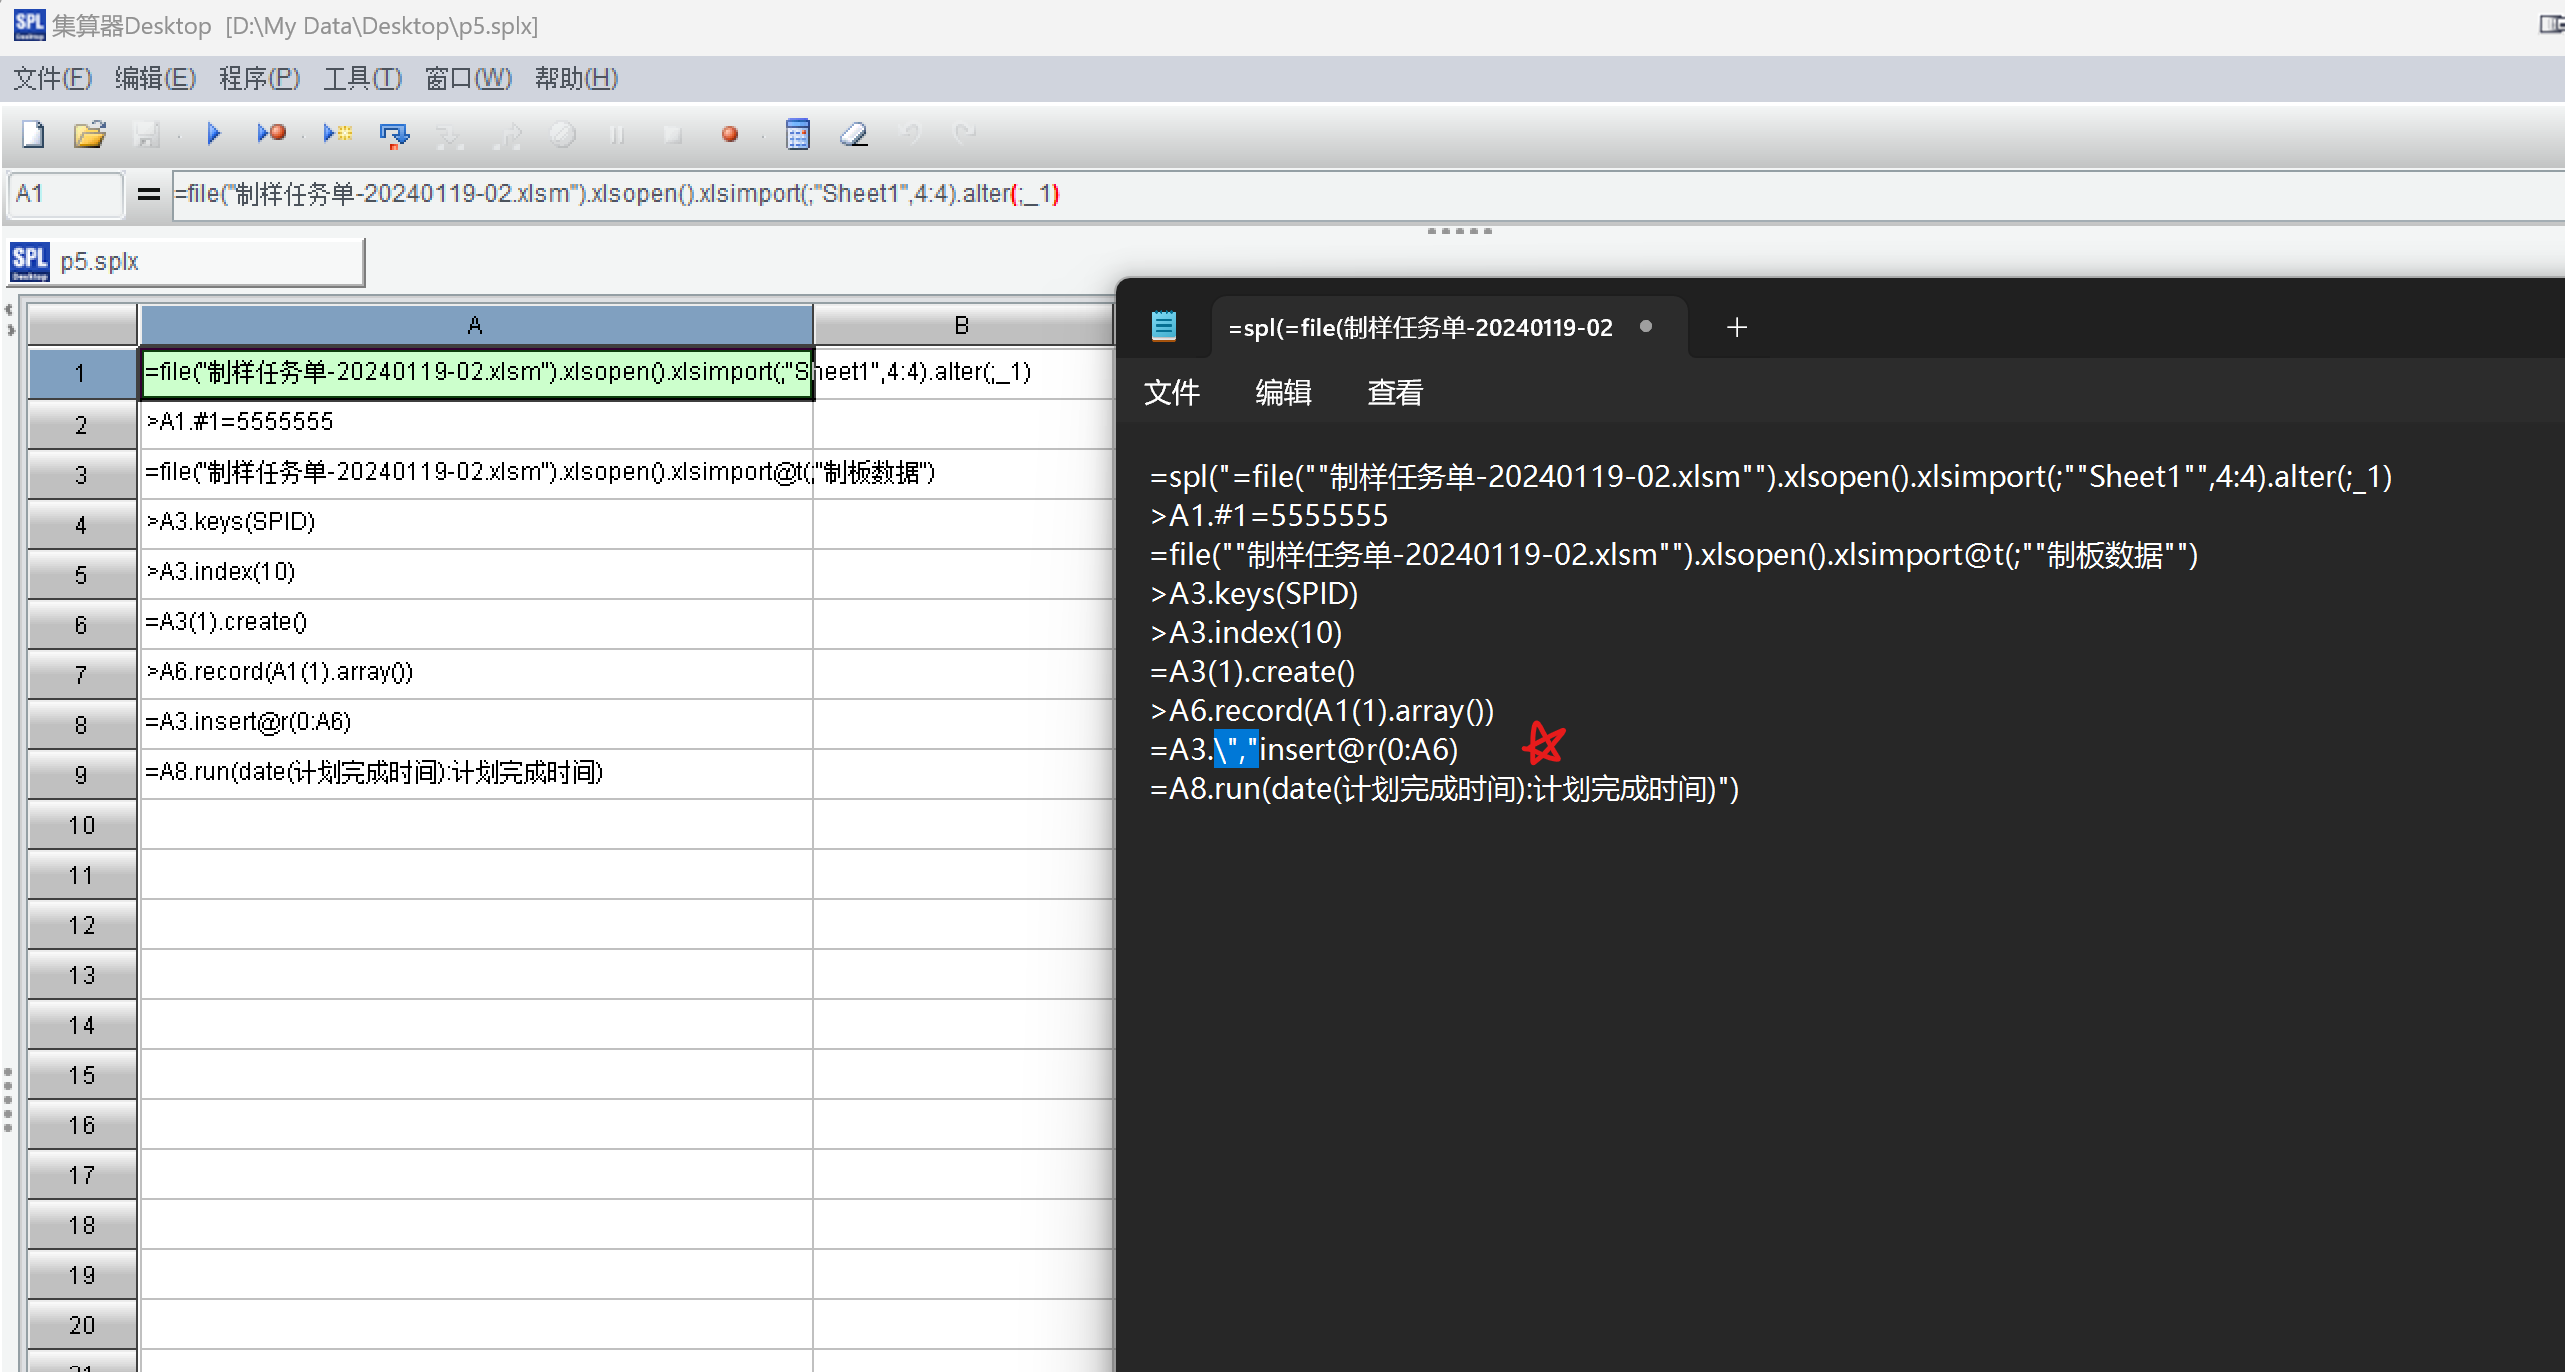Open Notepad's 编辑 menu

point(1283,392)
